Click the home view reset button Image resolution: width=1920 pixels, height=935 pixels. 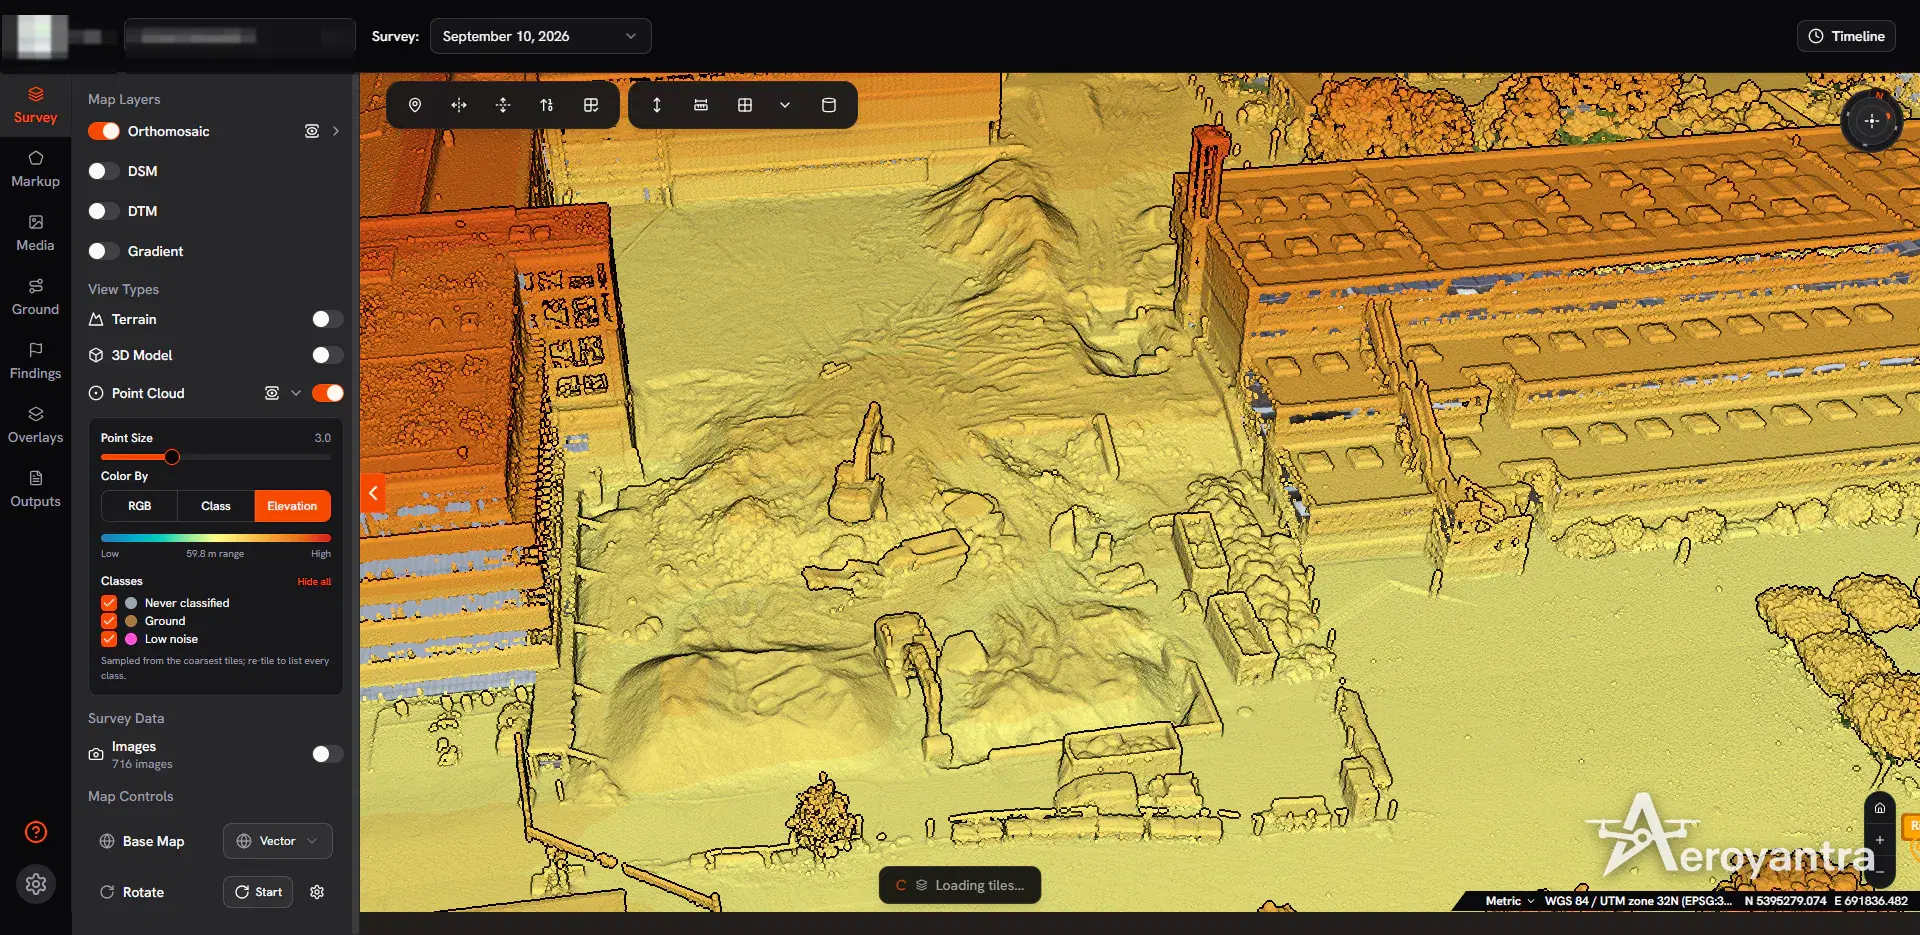coord(1880,808)
